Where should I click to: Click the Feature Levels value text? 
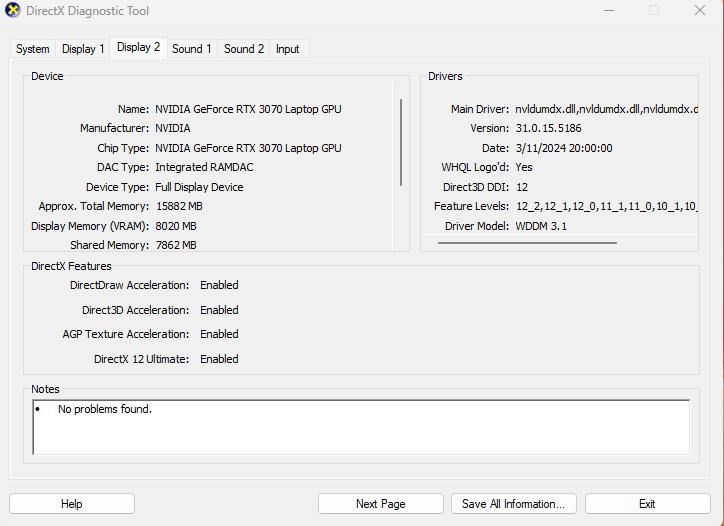(x=606, y=206)
